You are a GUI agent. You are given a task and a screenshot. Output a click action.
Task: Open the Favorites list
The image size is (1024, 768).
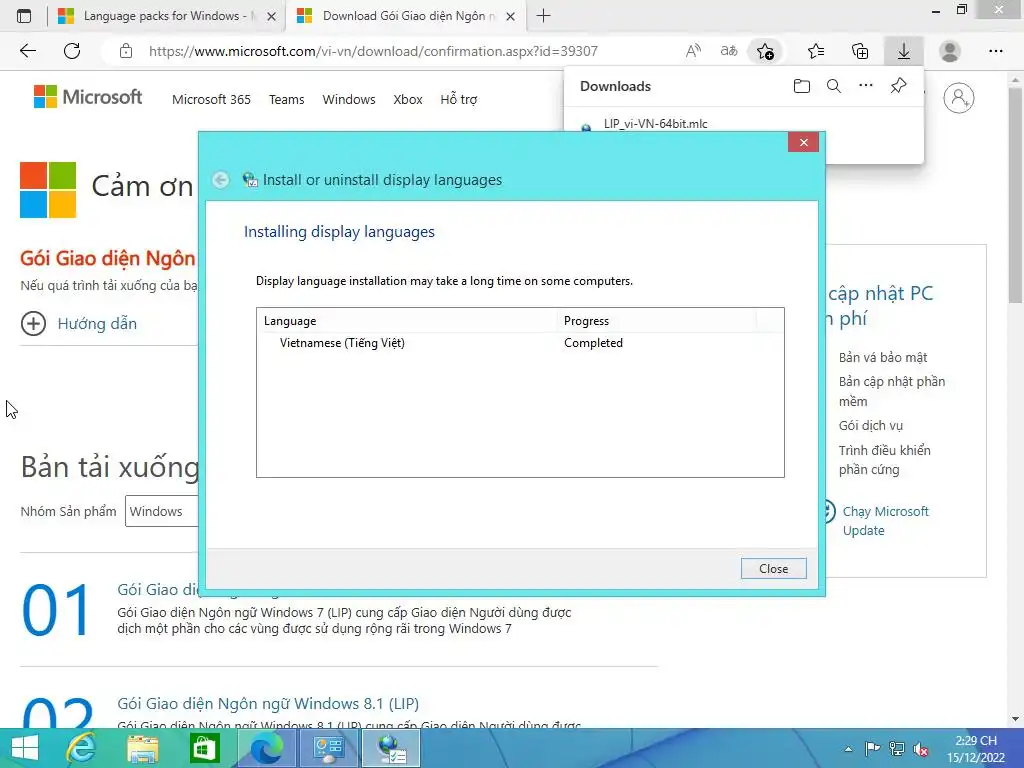point(816,51)
